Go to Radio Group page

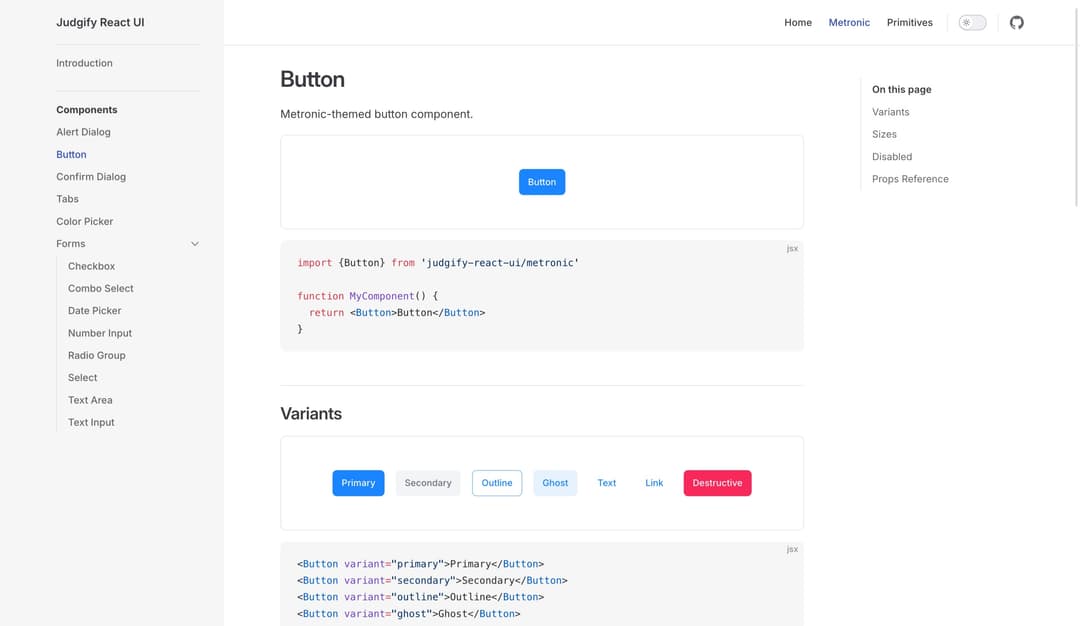tap(96, 355)
